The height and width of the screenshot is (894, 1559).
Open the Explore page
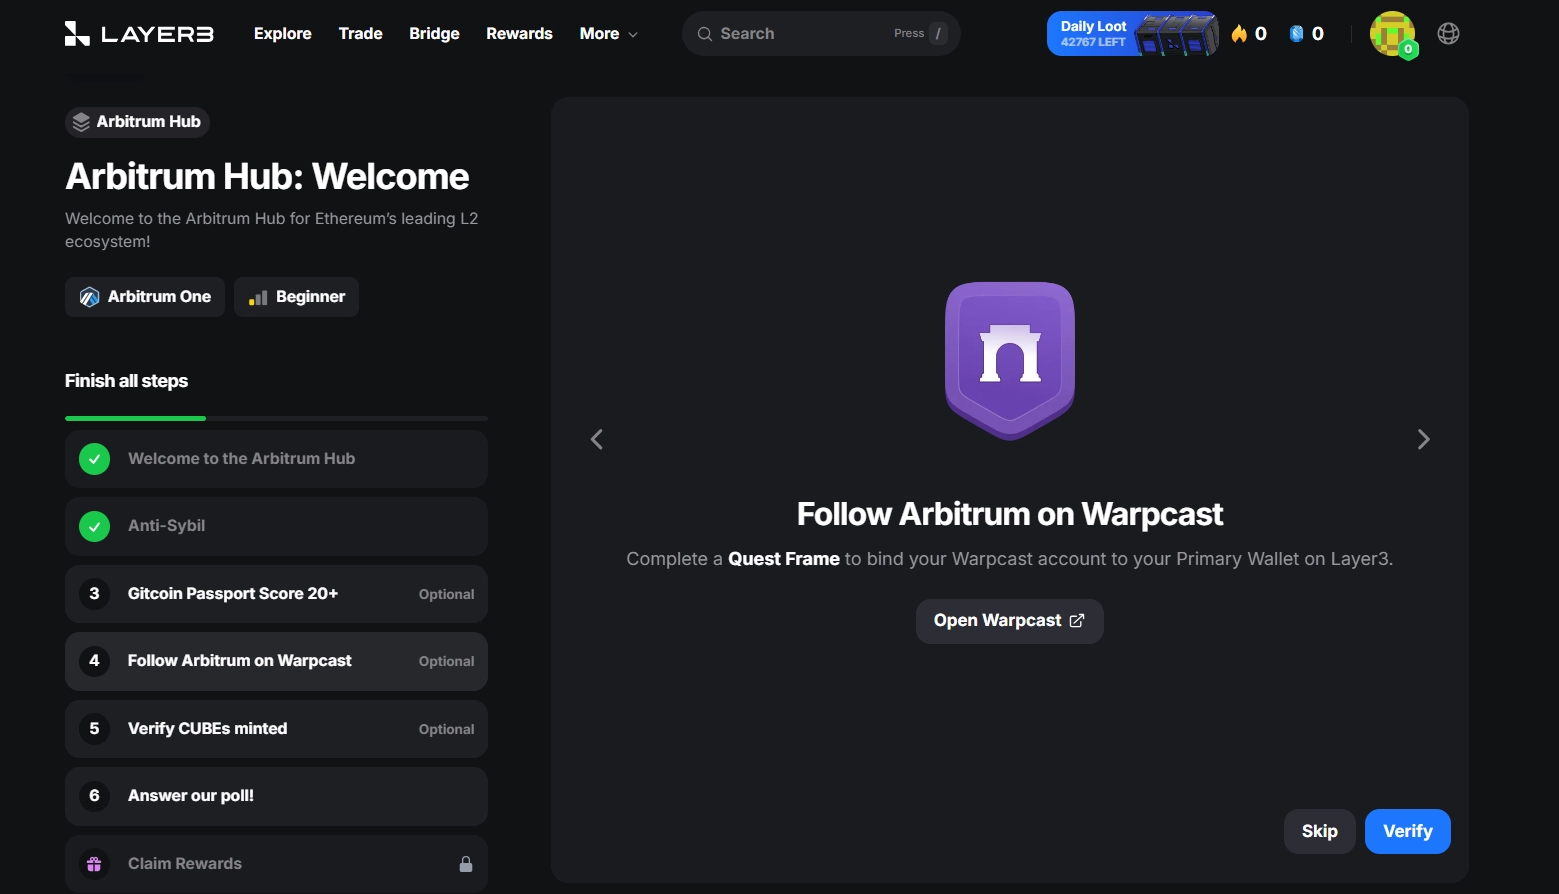[x=283, y=34]
